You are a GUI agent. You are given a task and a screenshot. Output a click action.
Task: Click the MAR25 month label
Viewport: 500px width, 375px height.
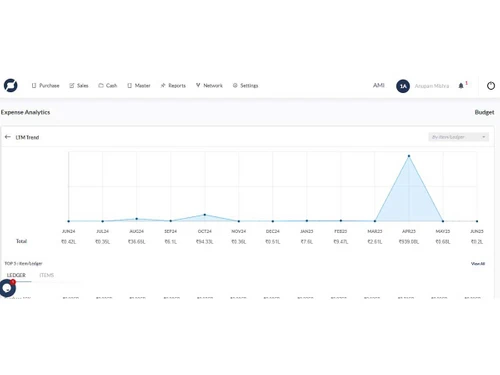pyautogui.click(x=375, y=231)
